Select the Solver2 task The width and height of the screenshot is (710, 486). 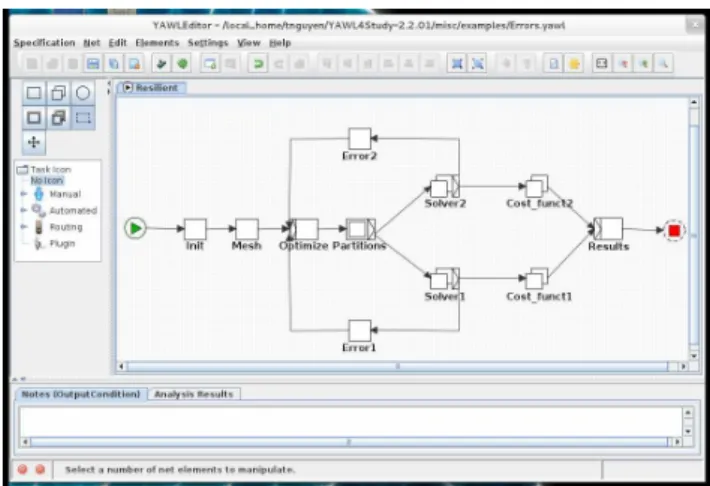[444, 186]
